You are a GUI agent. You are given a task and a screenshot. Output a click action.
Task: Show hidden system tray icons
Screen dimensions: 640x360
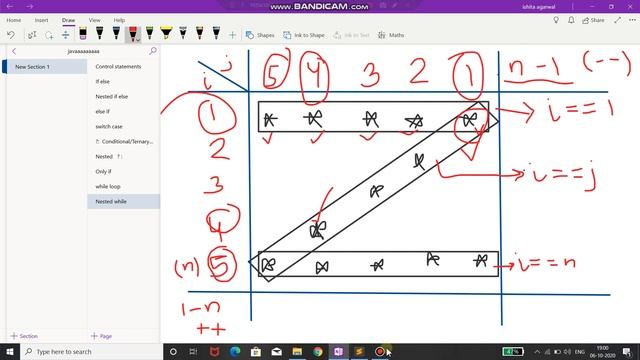point(537,351)
